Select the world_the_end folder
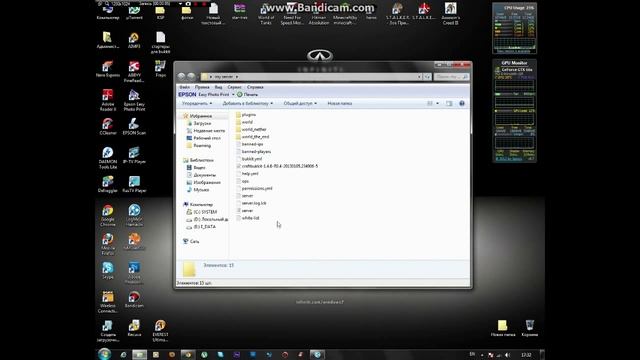This screenshot has width=640, height=360. [252, 137]
